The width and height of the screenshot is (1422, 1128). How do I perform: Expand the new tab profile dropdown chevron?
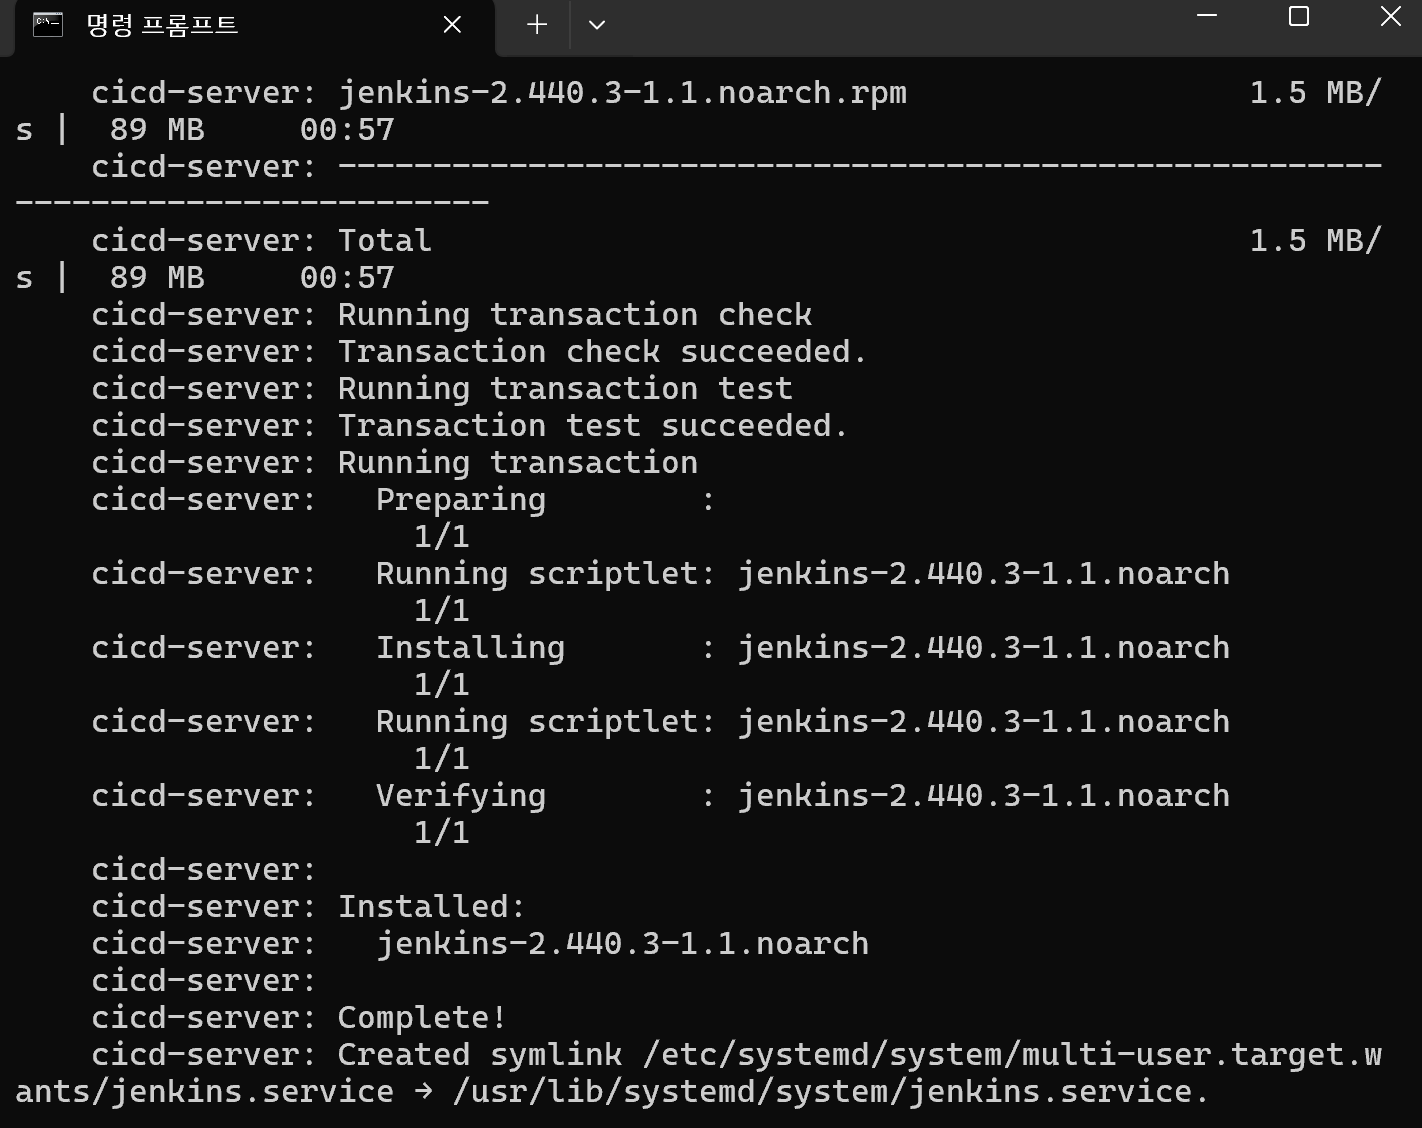[x=597, y=25]
